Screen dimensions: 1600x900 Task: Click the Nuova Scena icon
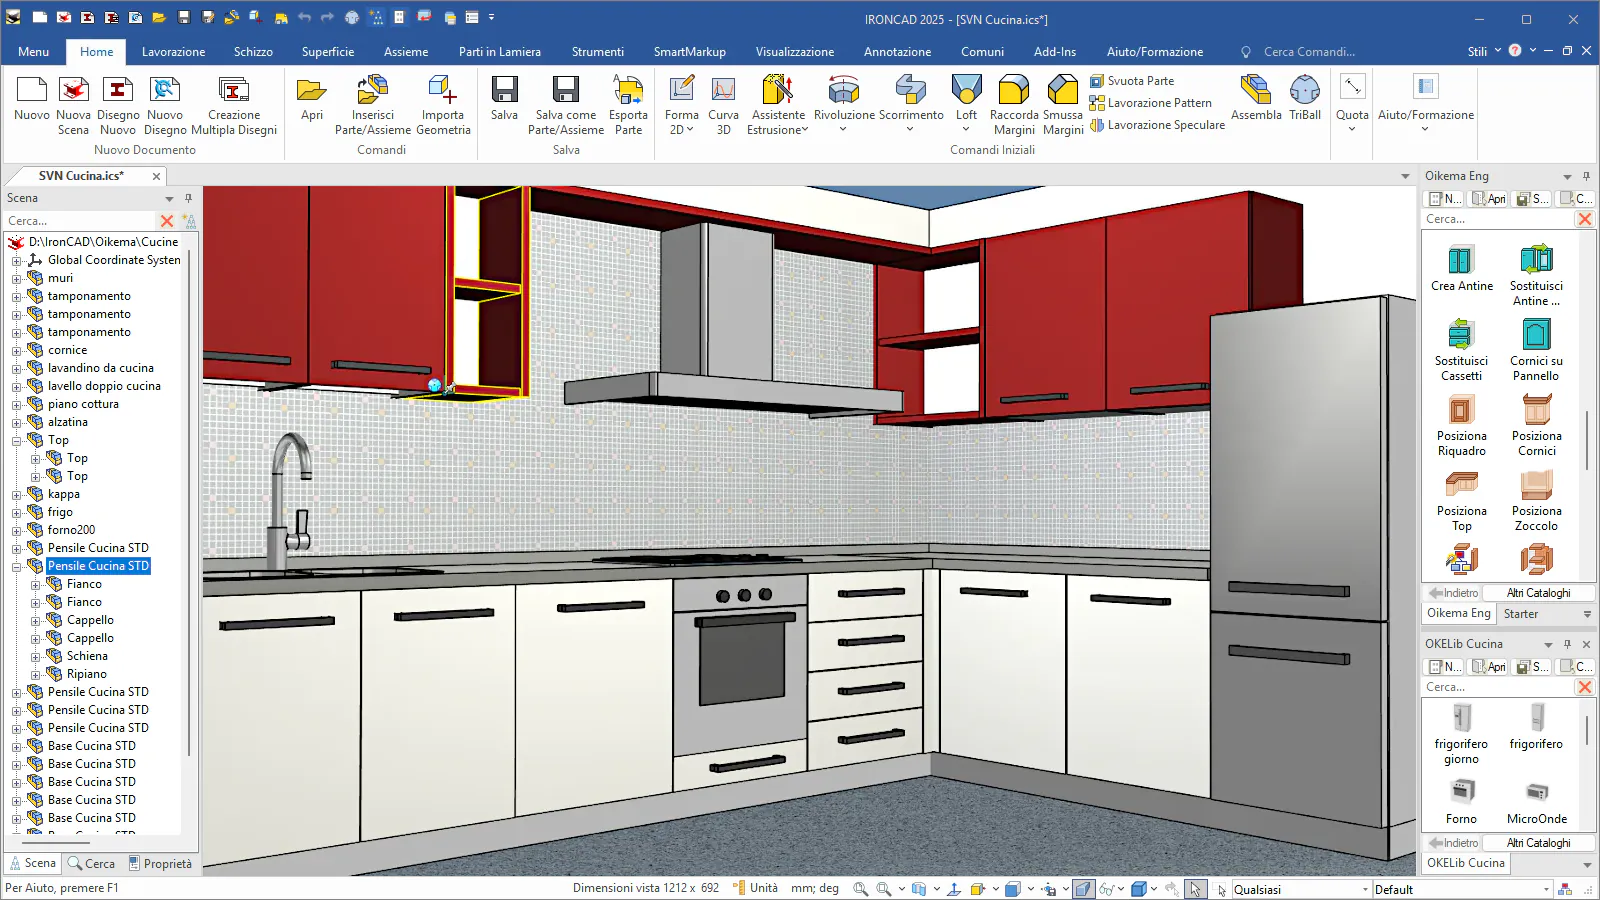click(73, 91)
